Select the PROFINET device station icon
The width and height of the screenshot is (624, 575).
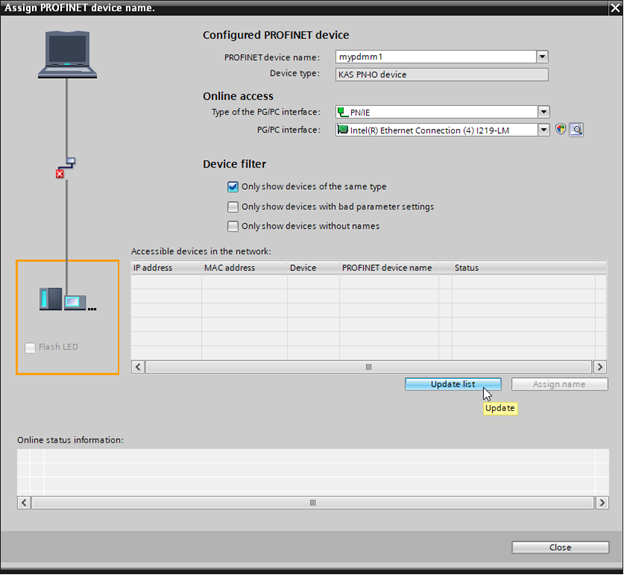[67, 299]
